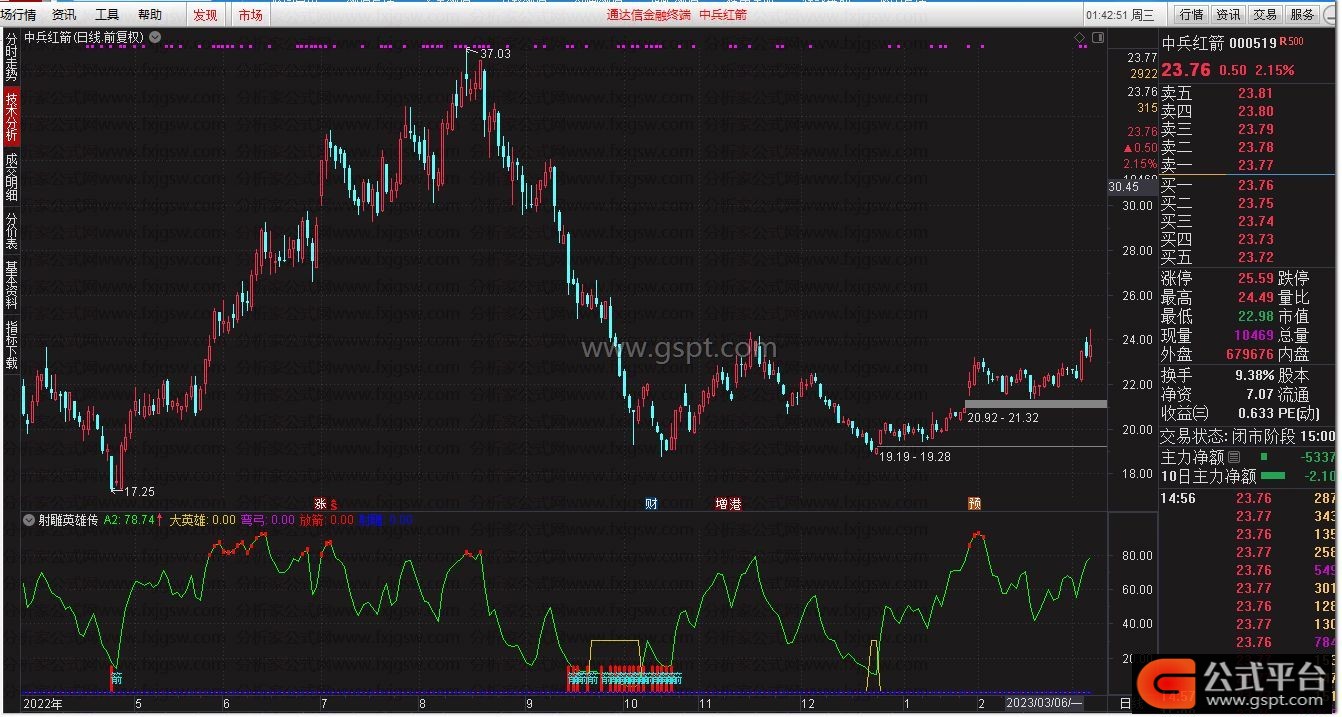1342x717 pixels.
Task: Click the 涨 event marker under the chart
Action: [321, 504]
